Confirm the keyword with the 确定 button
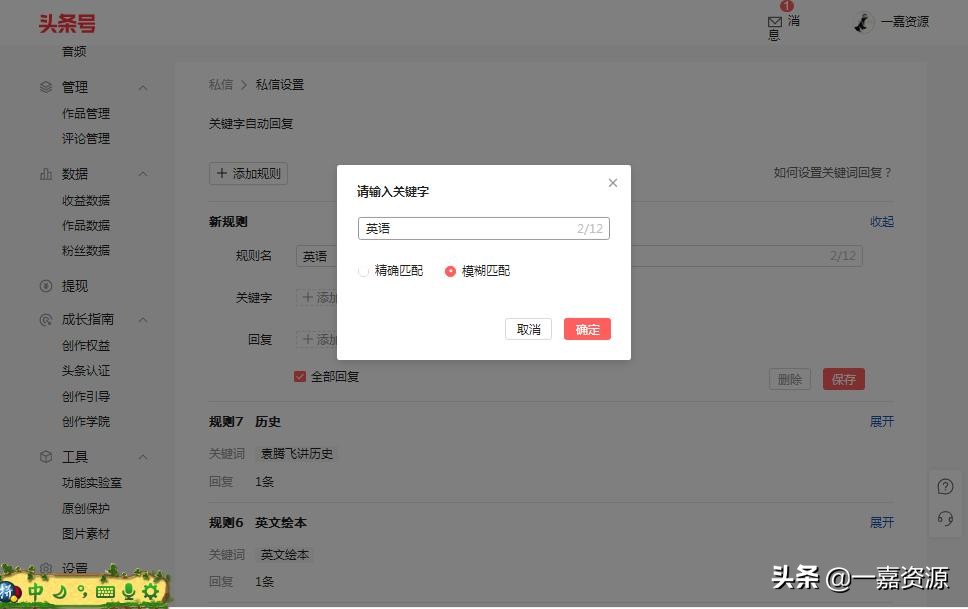The height and width of the screenshot is (609, 968). tap(587, 328)
